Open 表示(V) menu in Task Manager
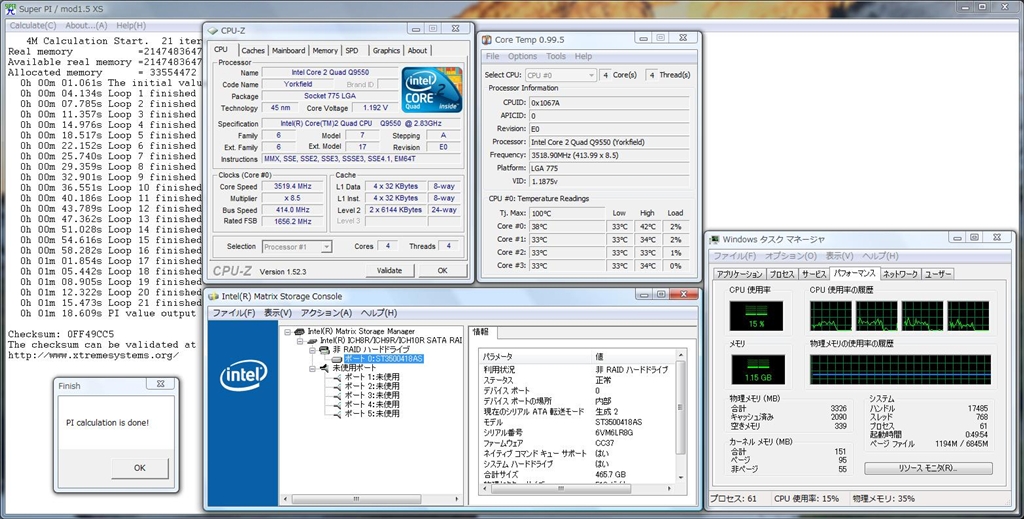The image size is (1024, 519). (839, 256)
